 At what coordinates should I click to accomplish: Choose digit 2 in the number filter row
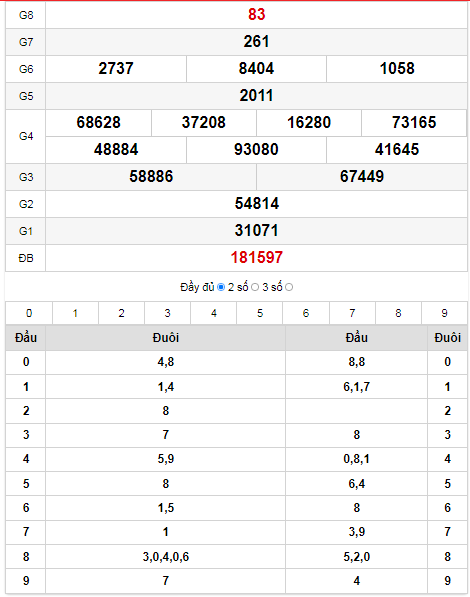click(x=121, y=313)
